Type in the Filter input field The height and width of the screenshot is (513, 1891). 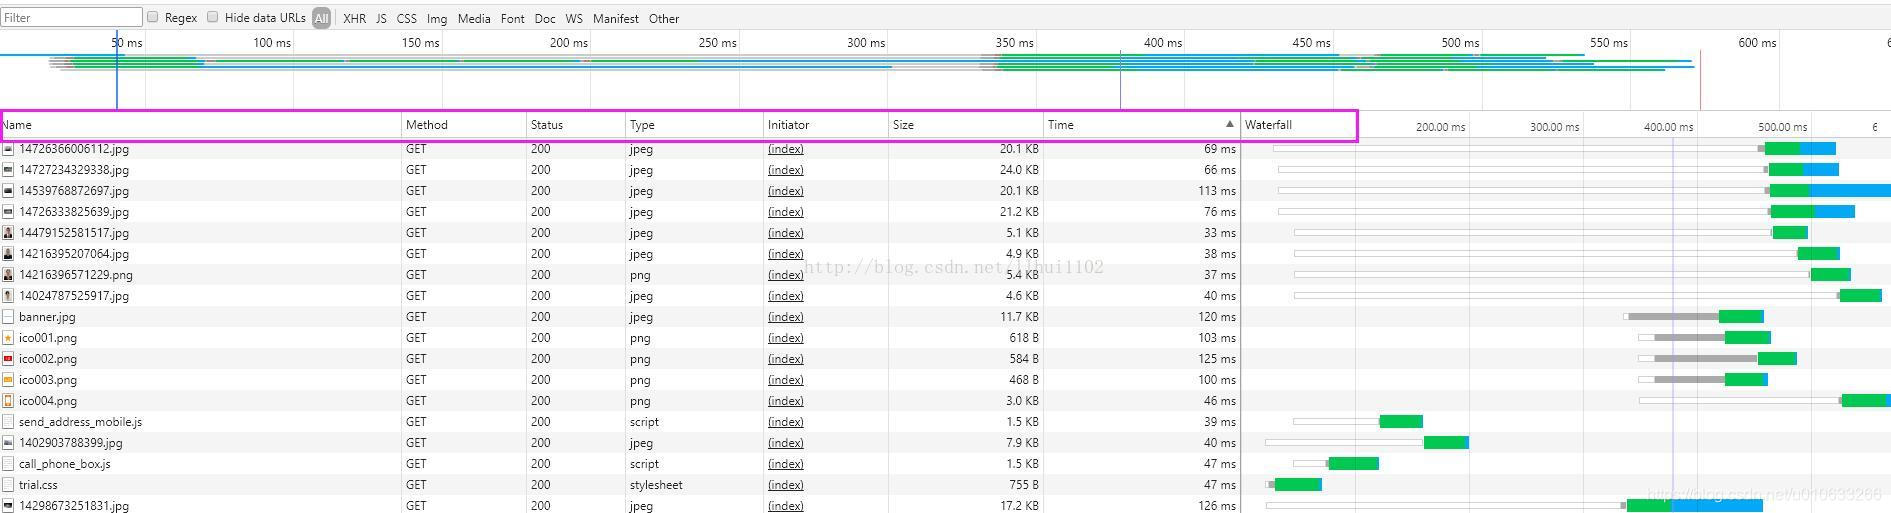(71, 17)
